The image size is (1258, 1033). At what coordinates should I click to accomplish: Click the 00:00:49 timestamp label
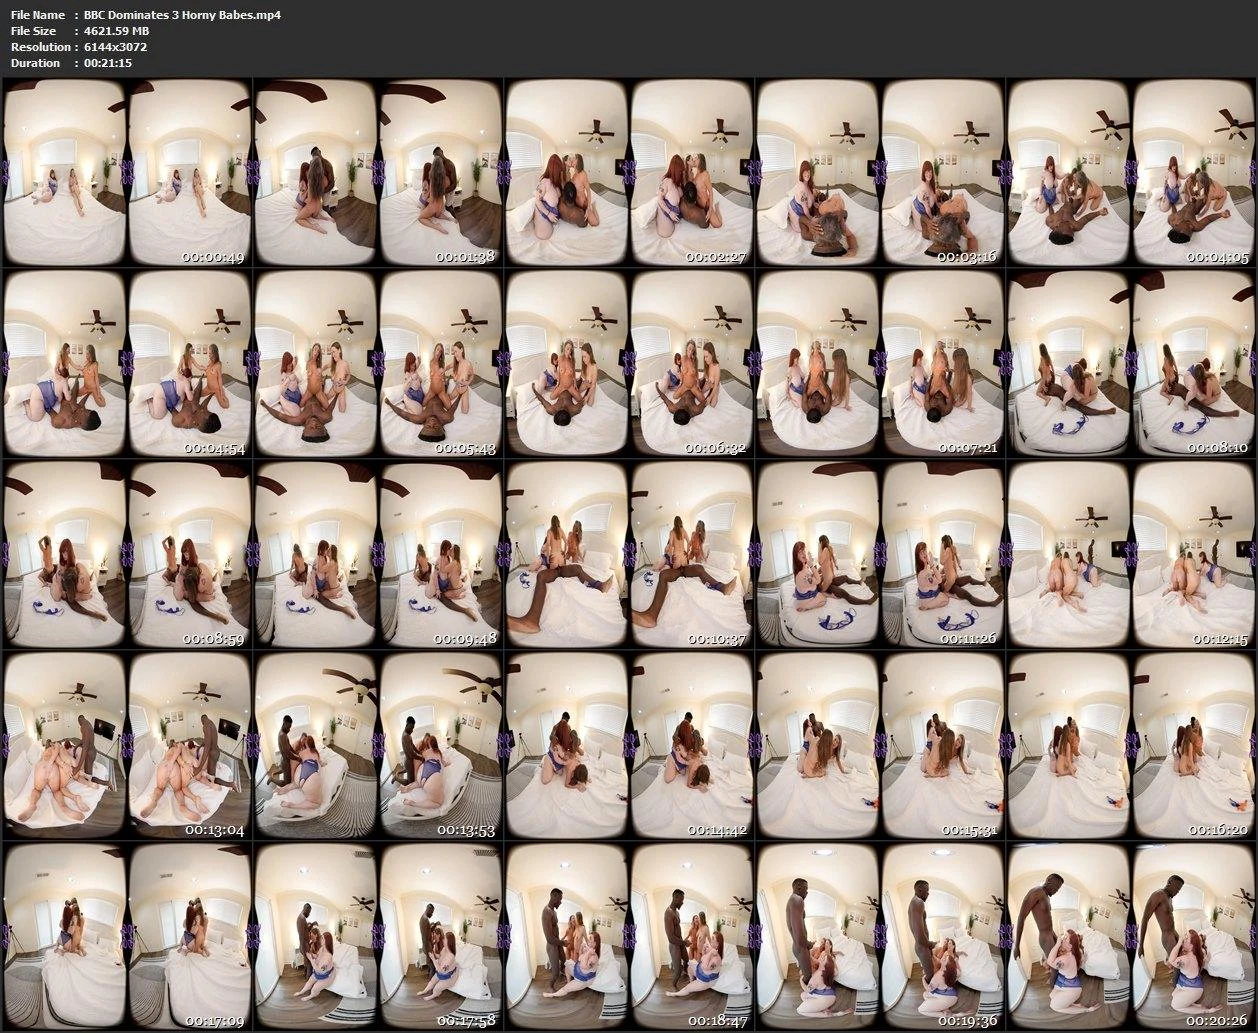pyautogui.click(x=214, y=257)
